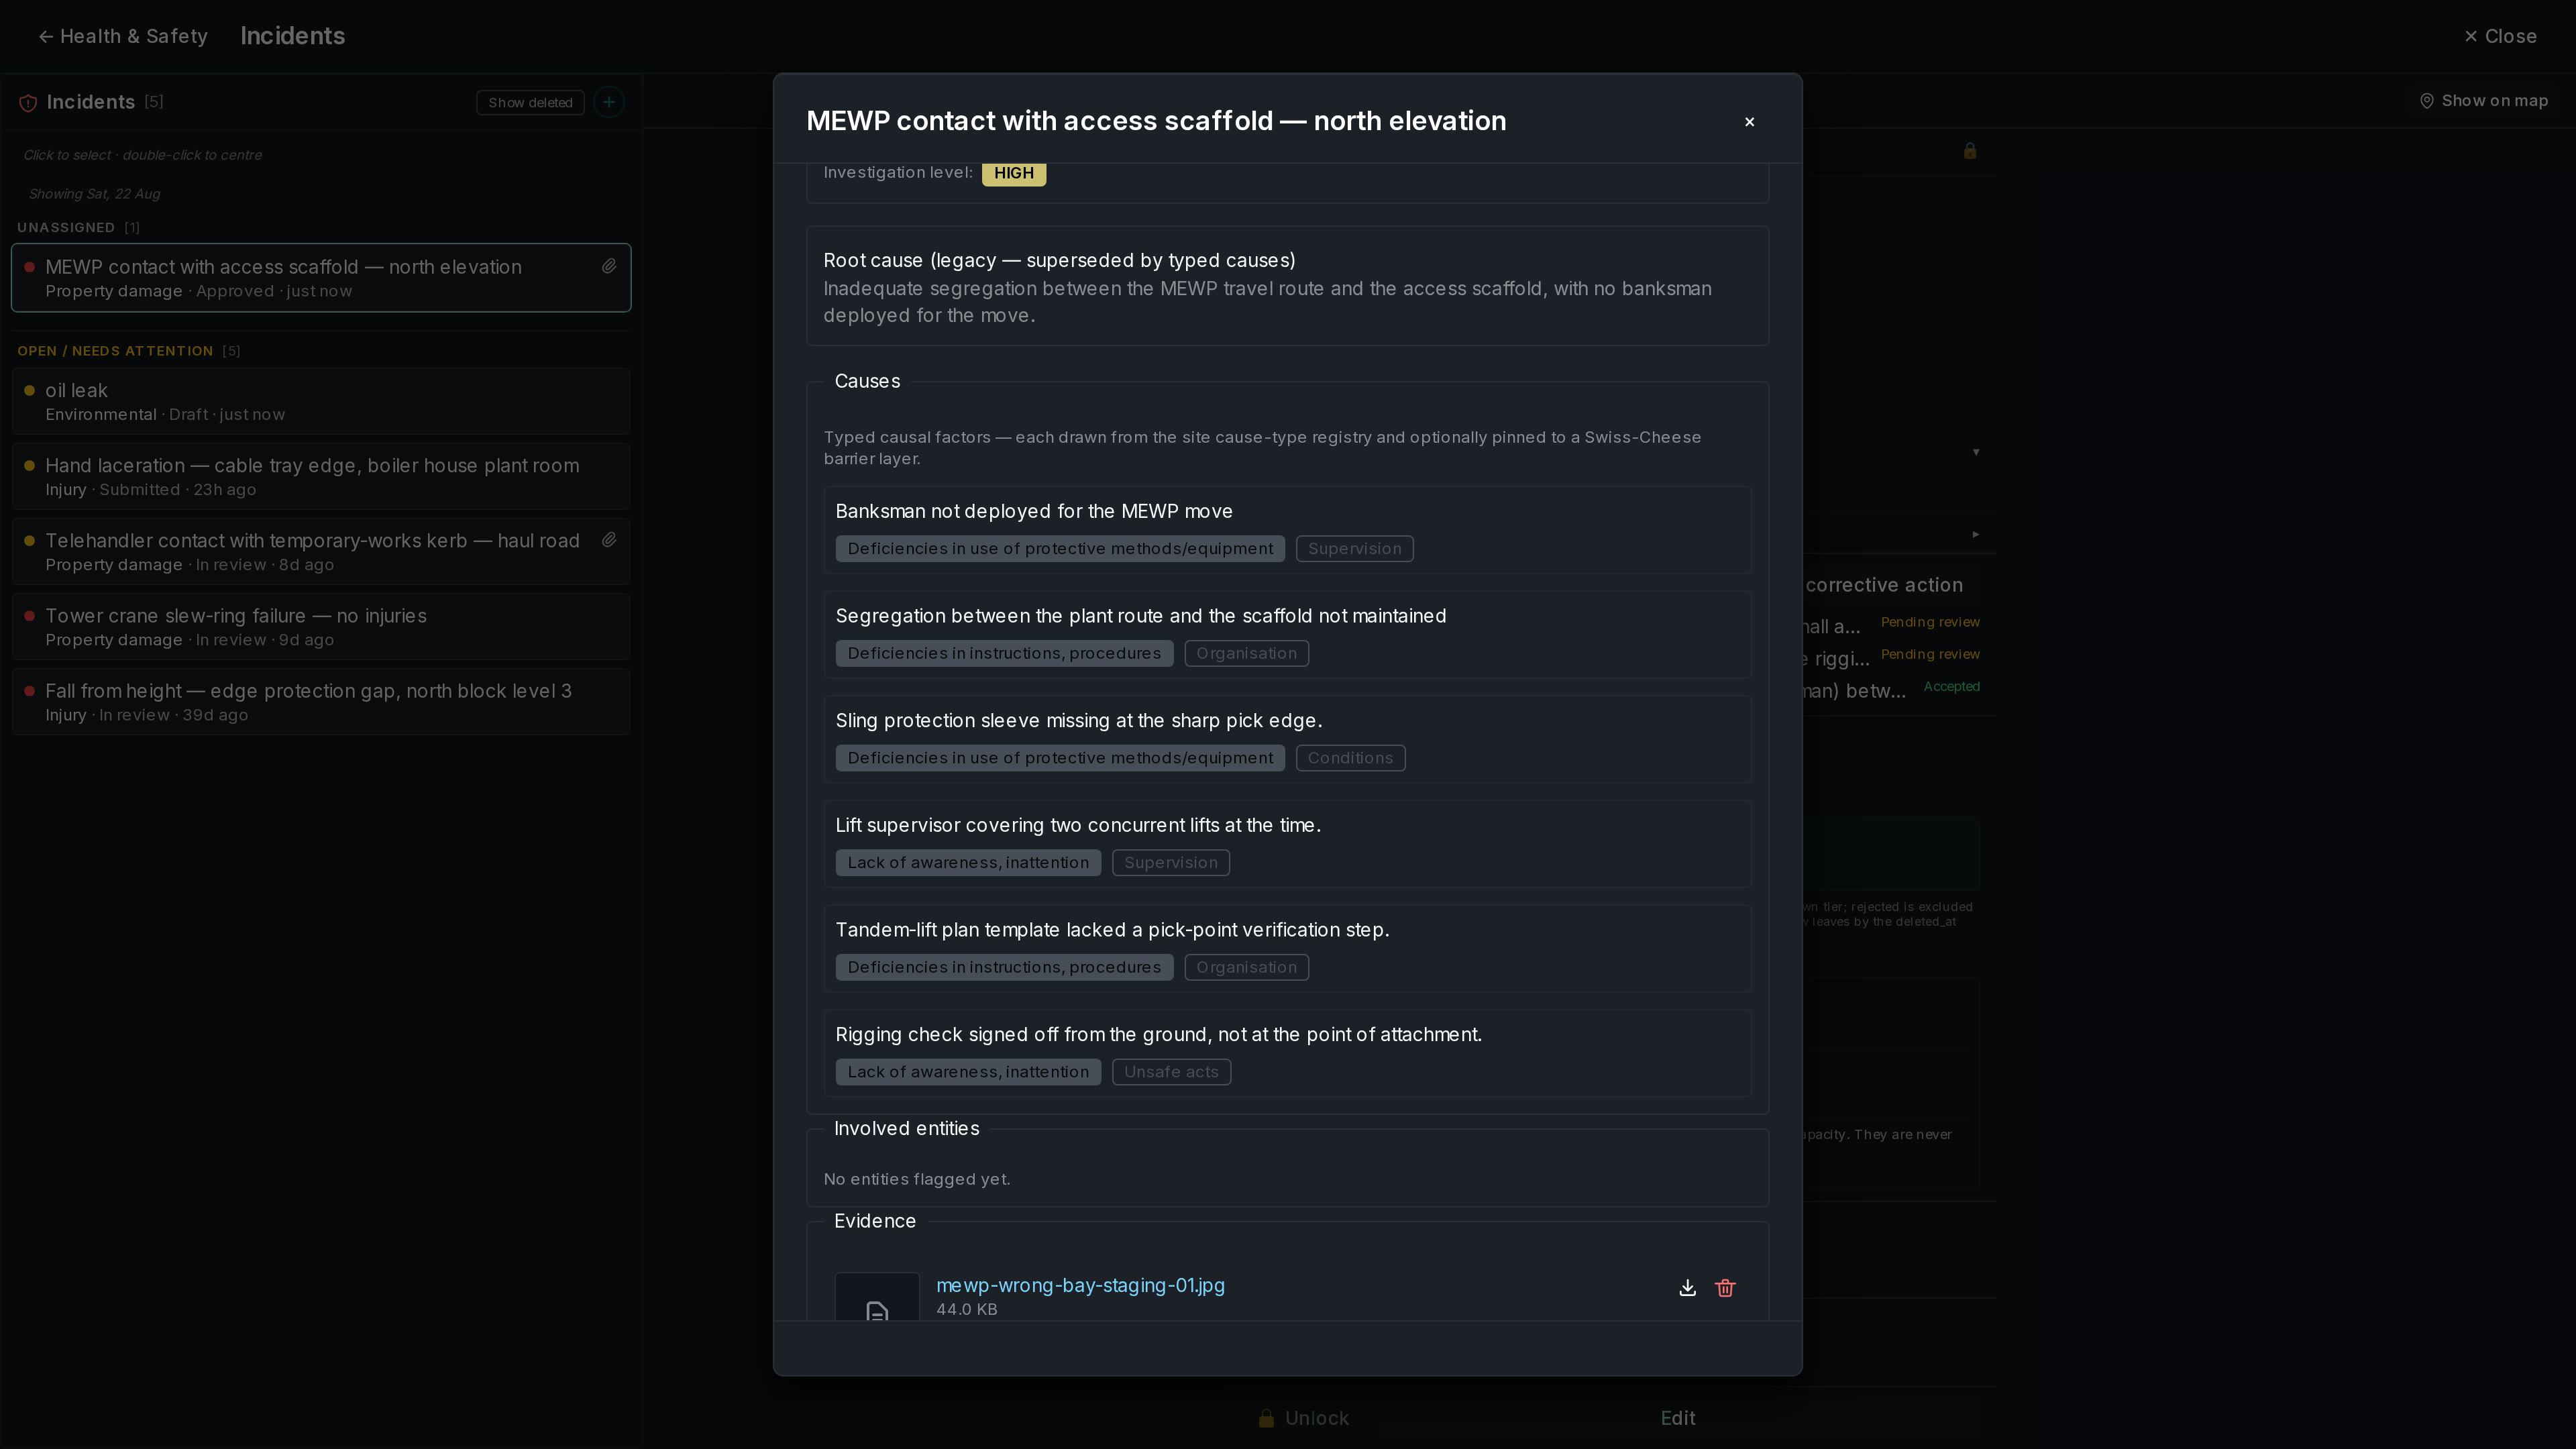Click the UNASSIGNED group header

click(78, 228)
